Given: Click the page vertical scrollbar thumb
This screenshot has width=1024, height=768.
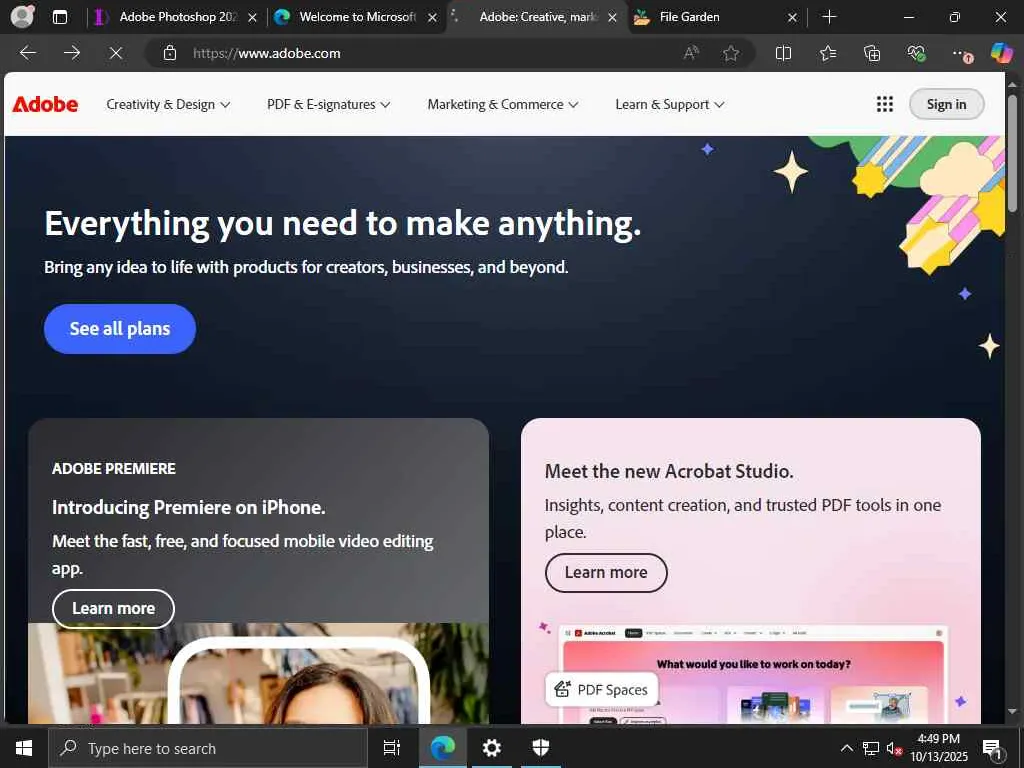Looking at the screenshot, I should 1012,153.
